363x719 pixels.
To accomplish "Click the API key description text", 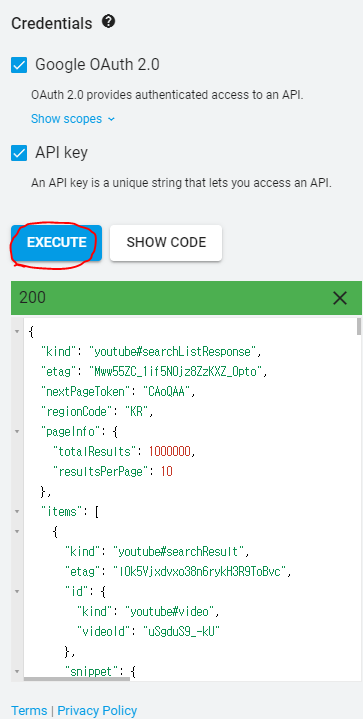I will point(181,183).
